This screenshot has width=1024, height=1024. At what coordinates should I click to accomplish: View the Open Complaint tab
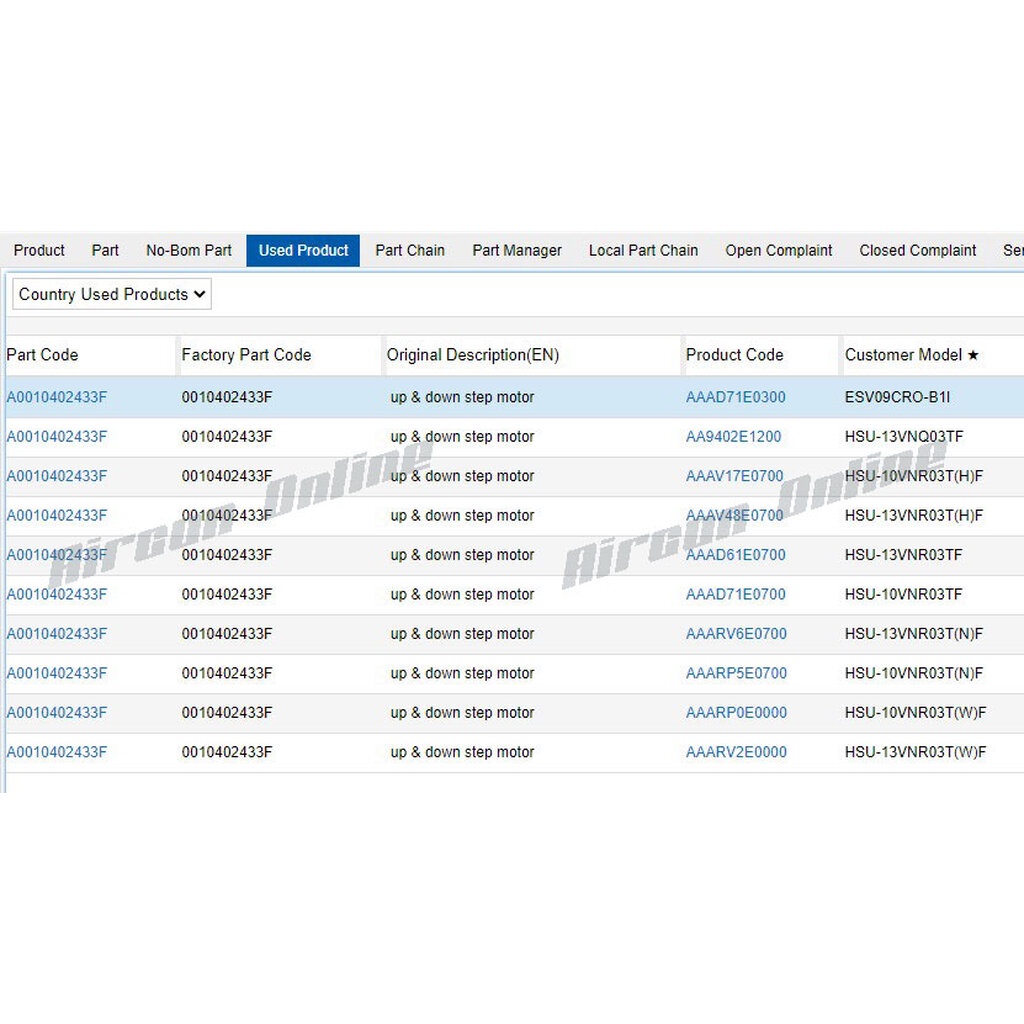click(x=778, y=251)
